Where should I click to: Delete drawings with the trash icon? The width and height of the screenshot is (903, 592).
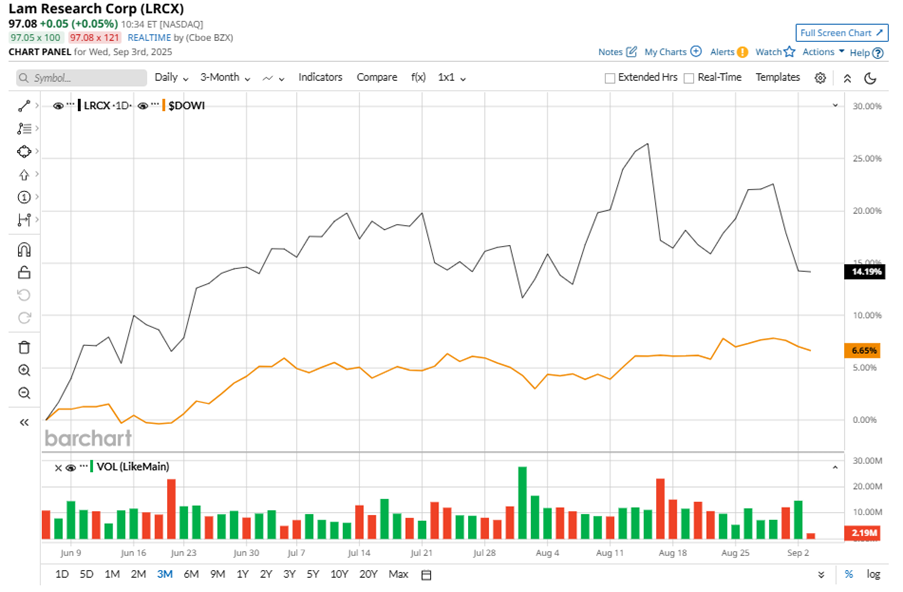click(x=24, y=347)
